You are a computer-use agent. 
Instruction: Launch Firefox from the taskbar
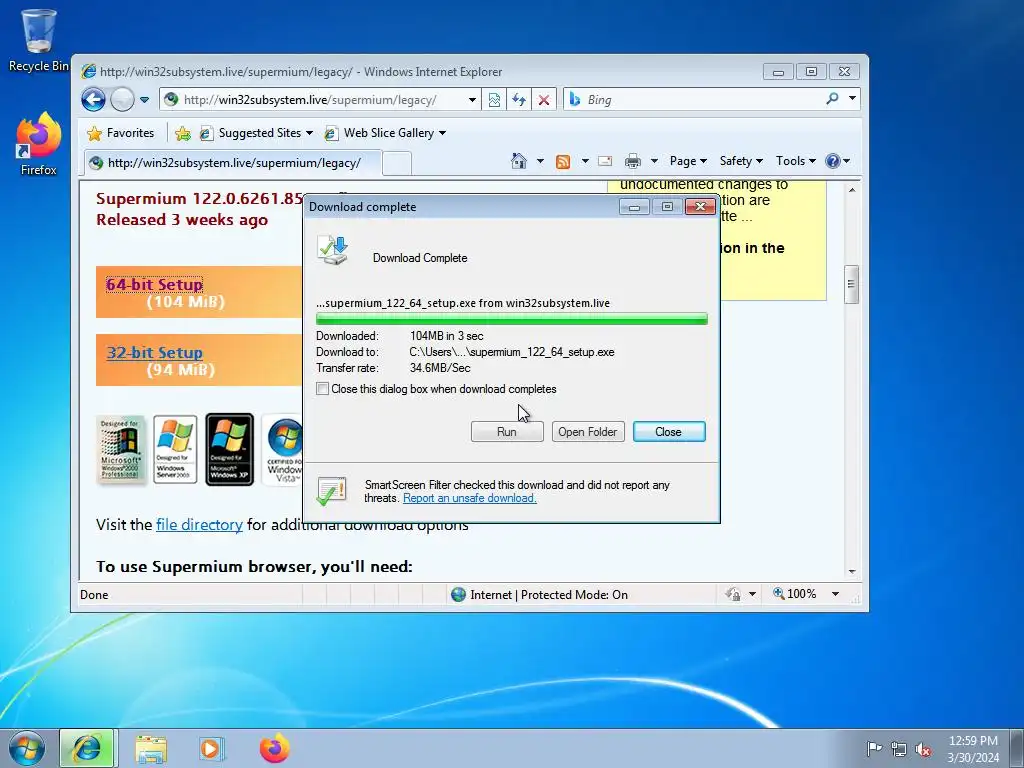tap(274, 748)
